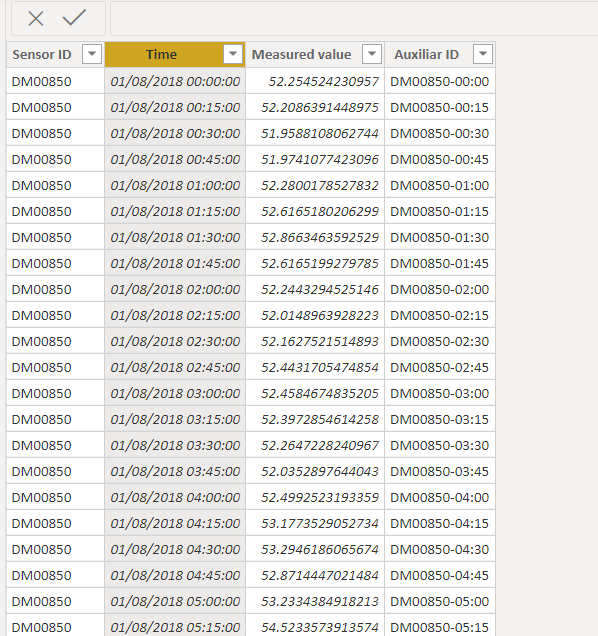This screenshot has width=598, height=636.
Task: Select measured value 52.0148963928223
Action: click(x=315, y=315)
